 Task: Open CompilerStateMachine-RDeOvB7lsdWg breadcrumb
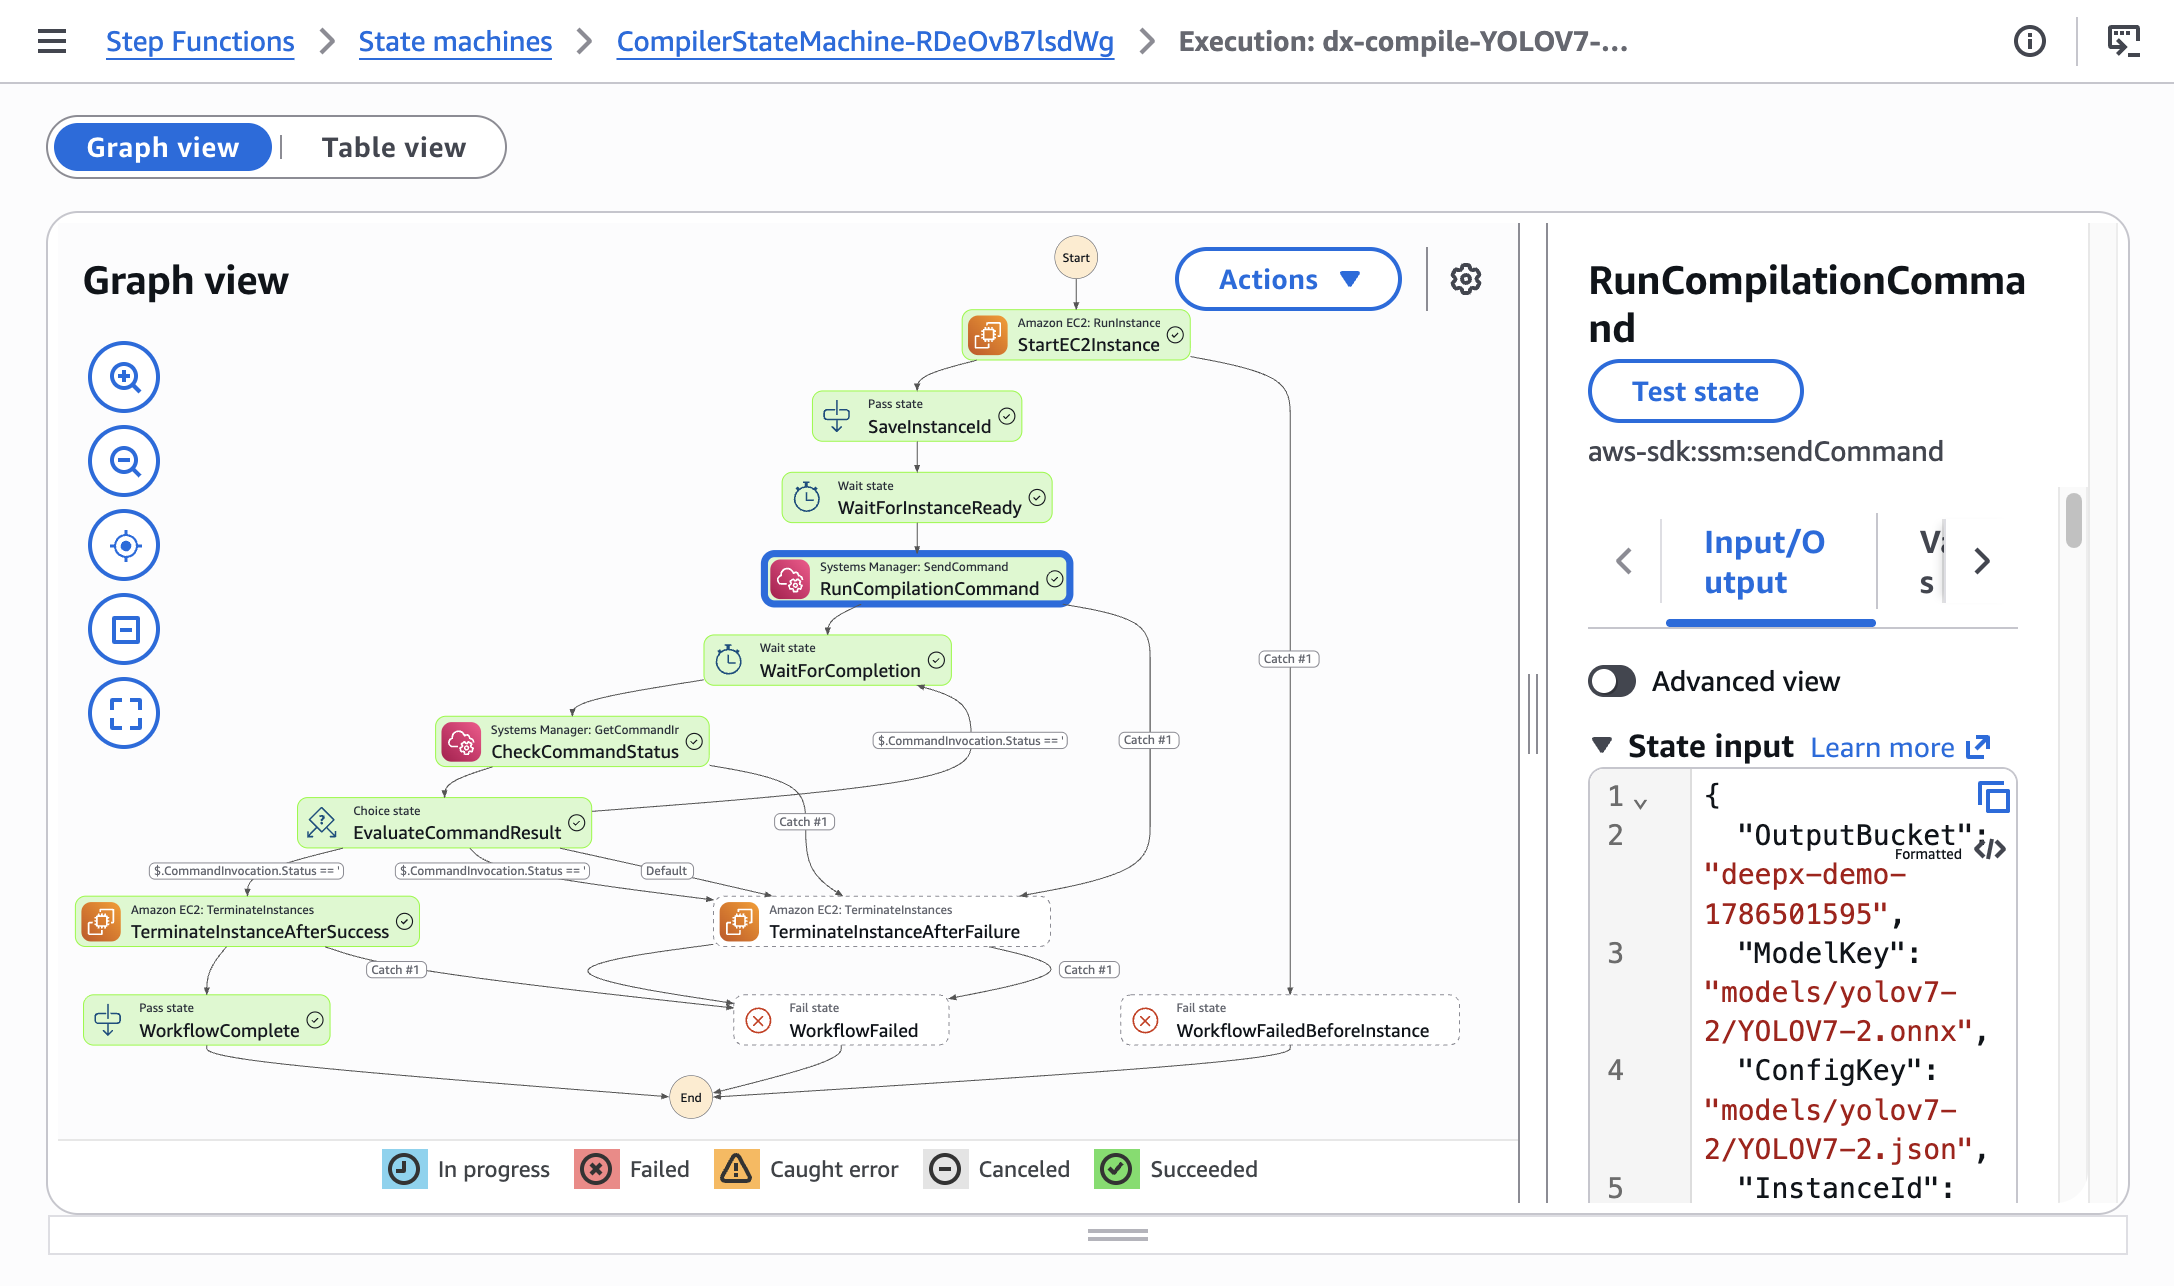click(x=865, y=41)
